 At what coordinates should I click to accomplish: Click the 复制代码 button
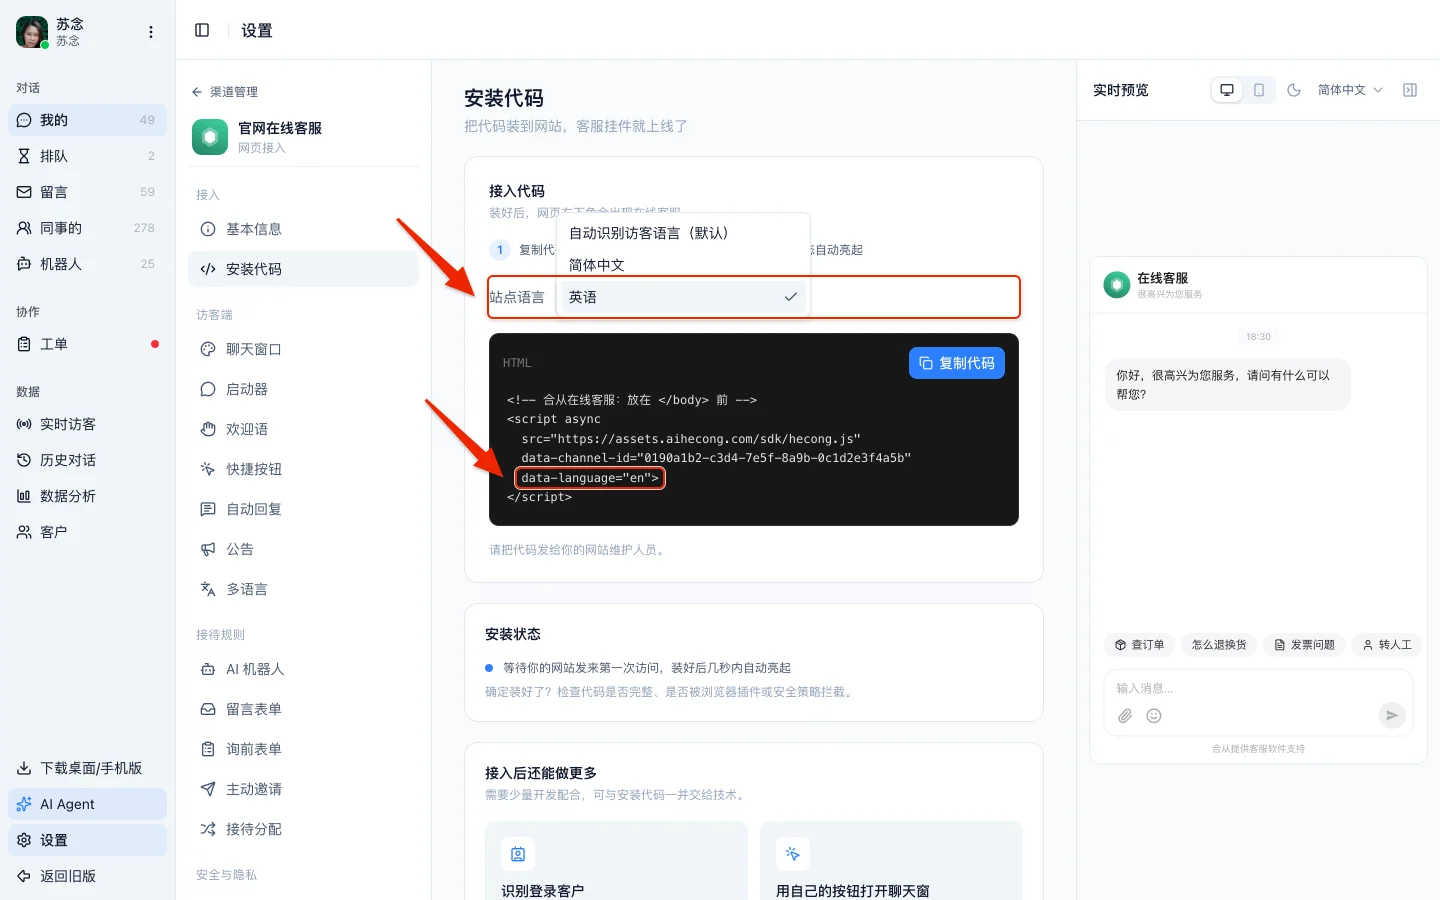(x=957, y=363)
